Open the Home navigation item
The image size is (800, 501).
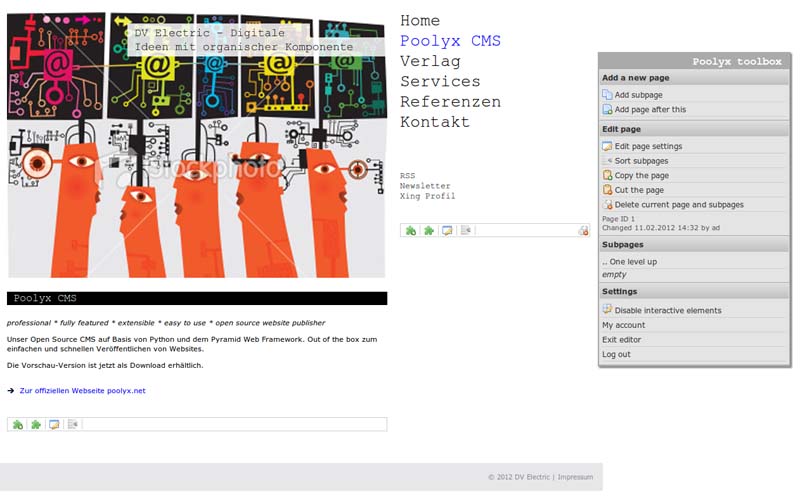tap(420, 20)
